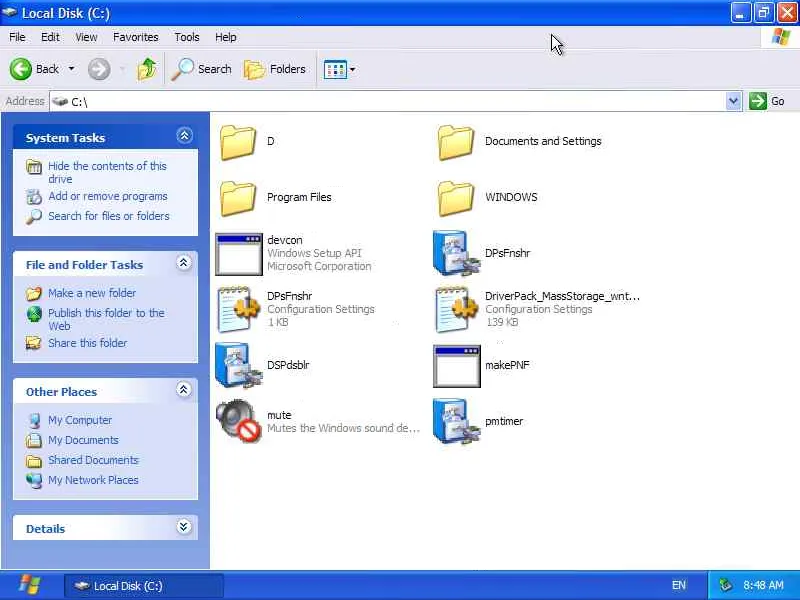Go up one folder level
The width and height of the screenshot is (800, 600).
147,69
